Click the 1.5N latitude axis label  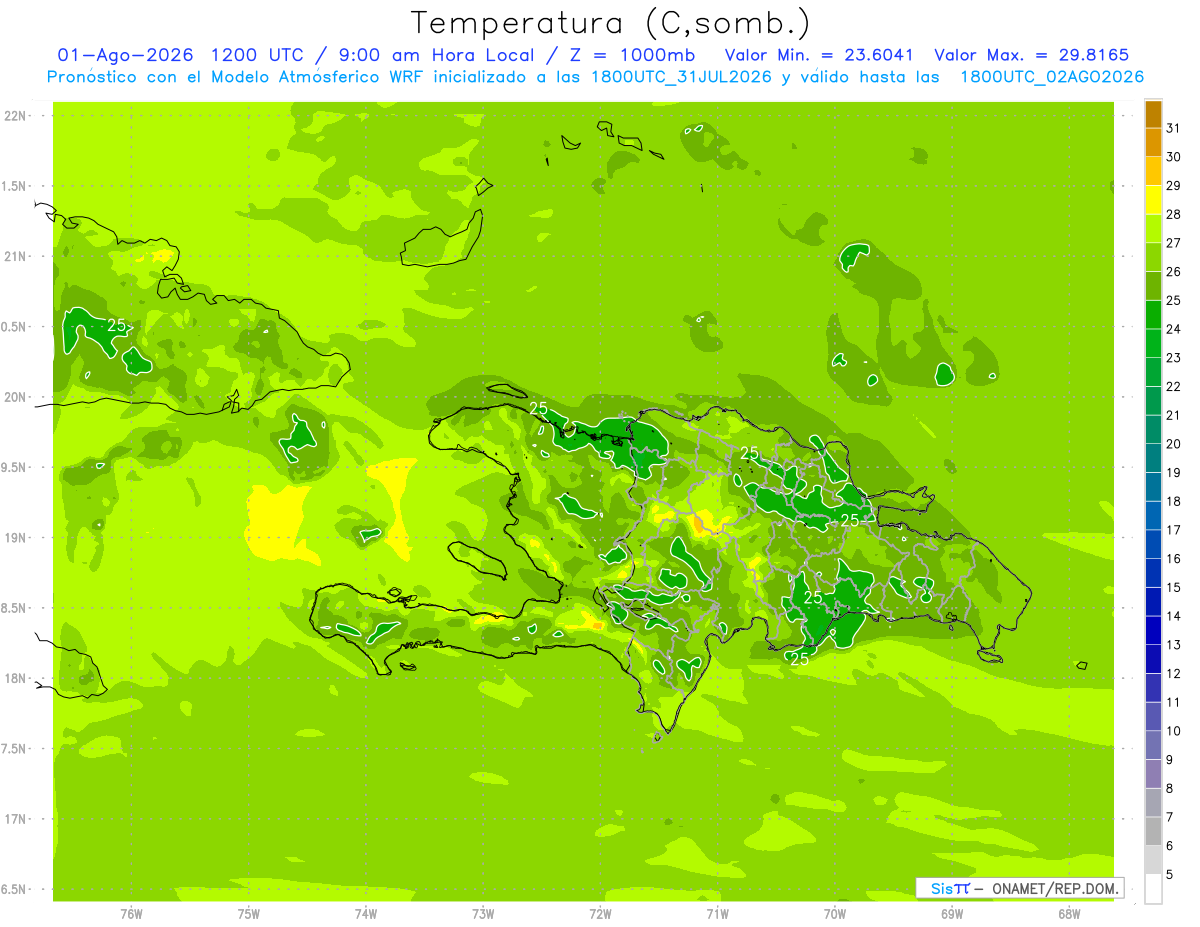click(x=15, y=186)
